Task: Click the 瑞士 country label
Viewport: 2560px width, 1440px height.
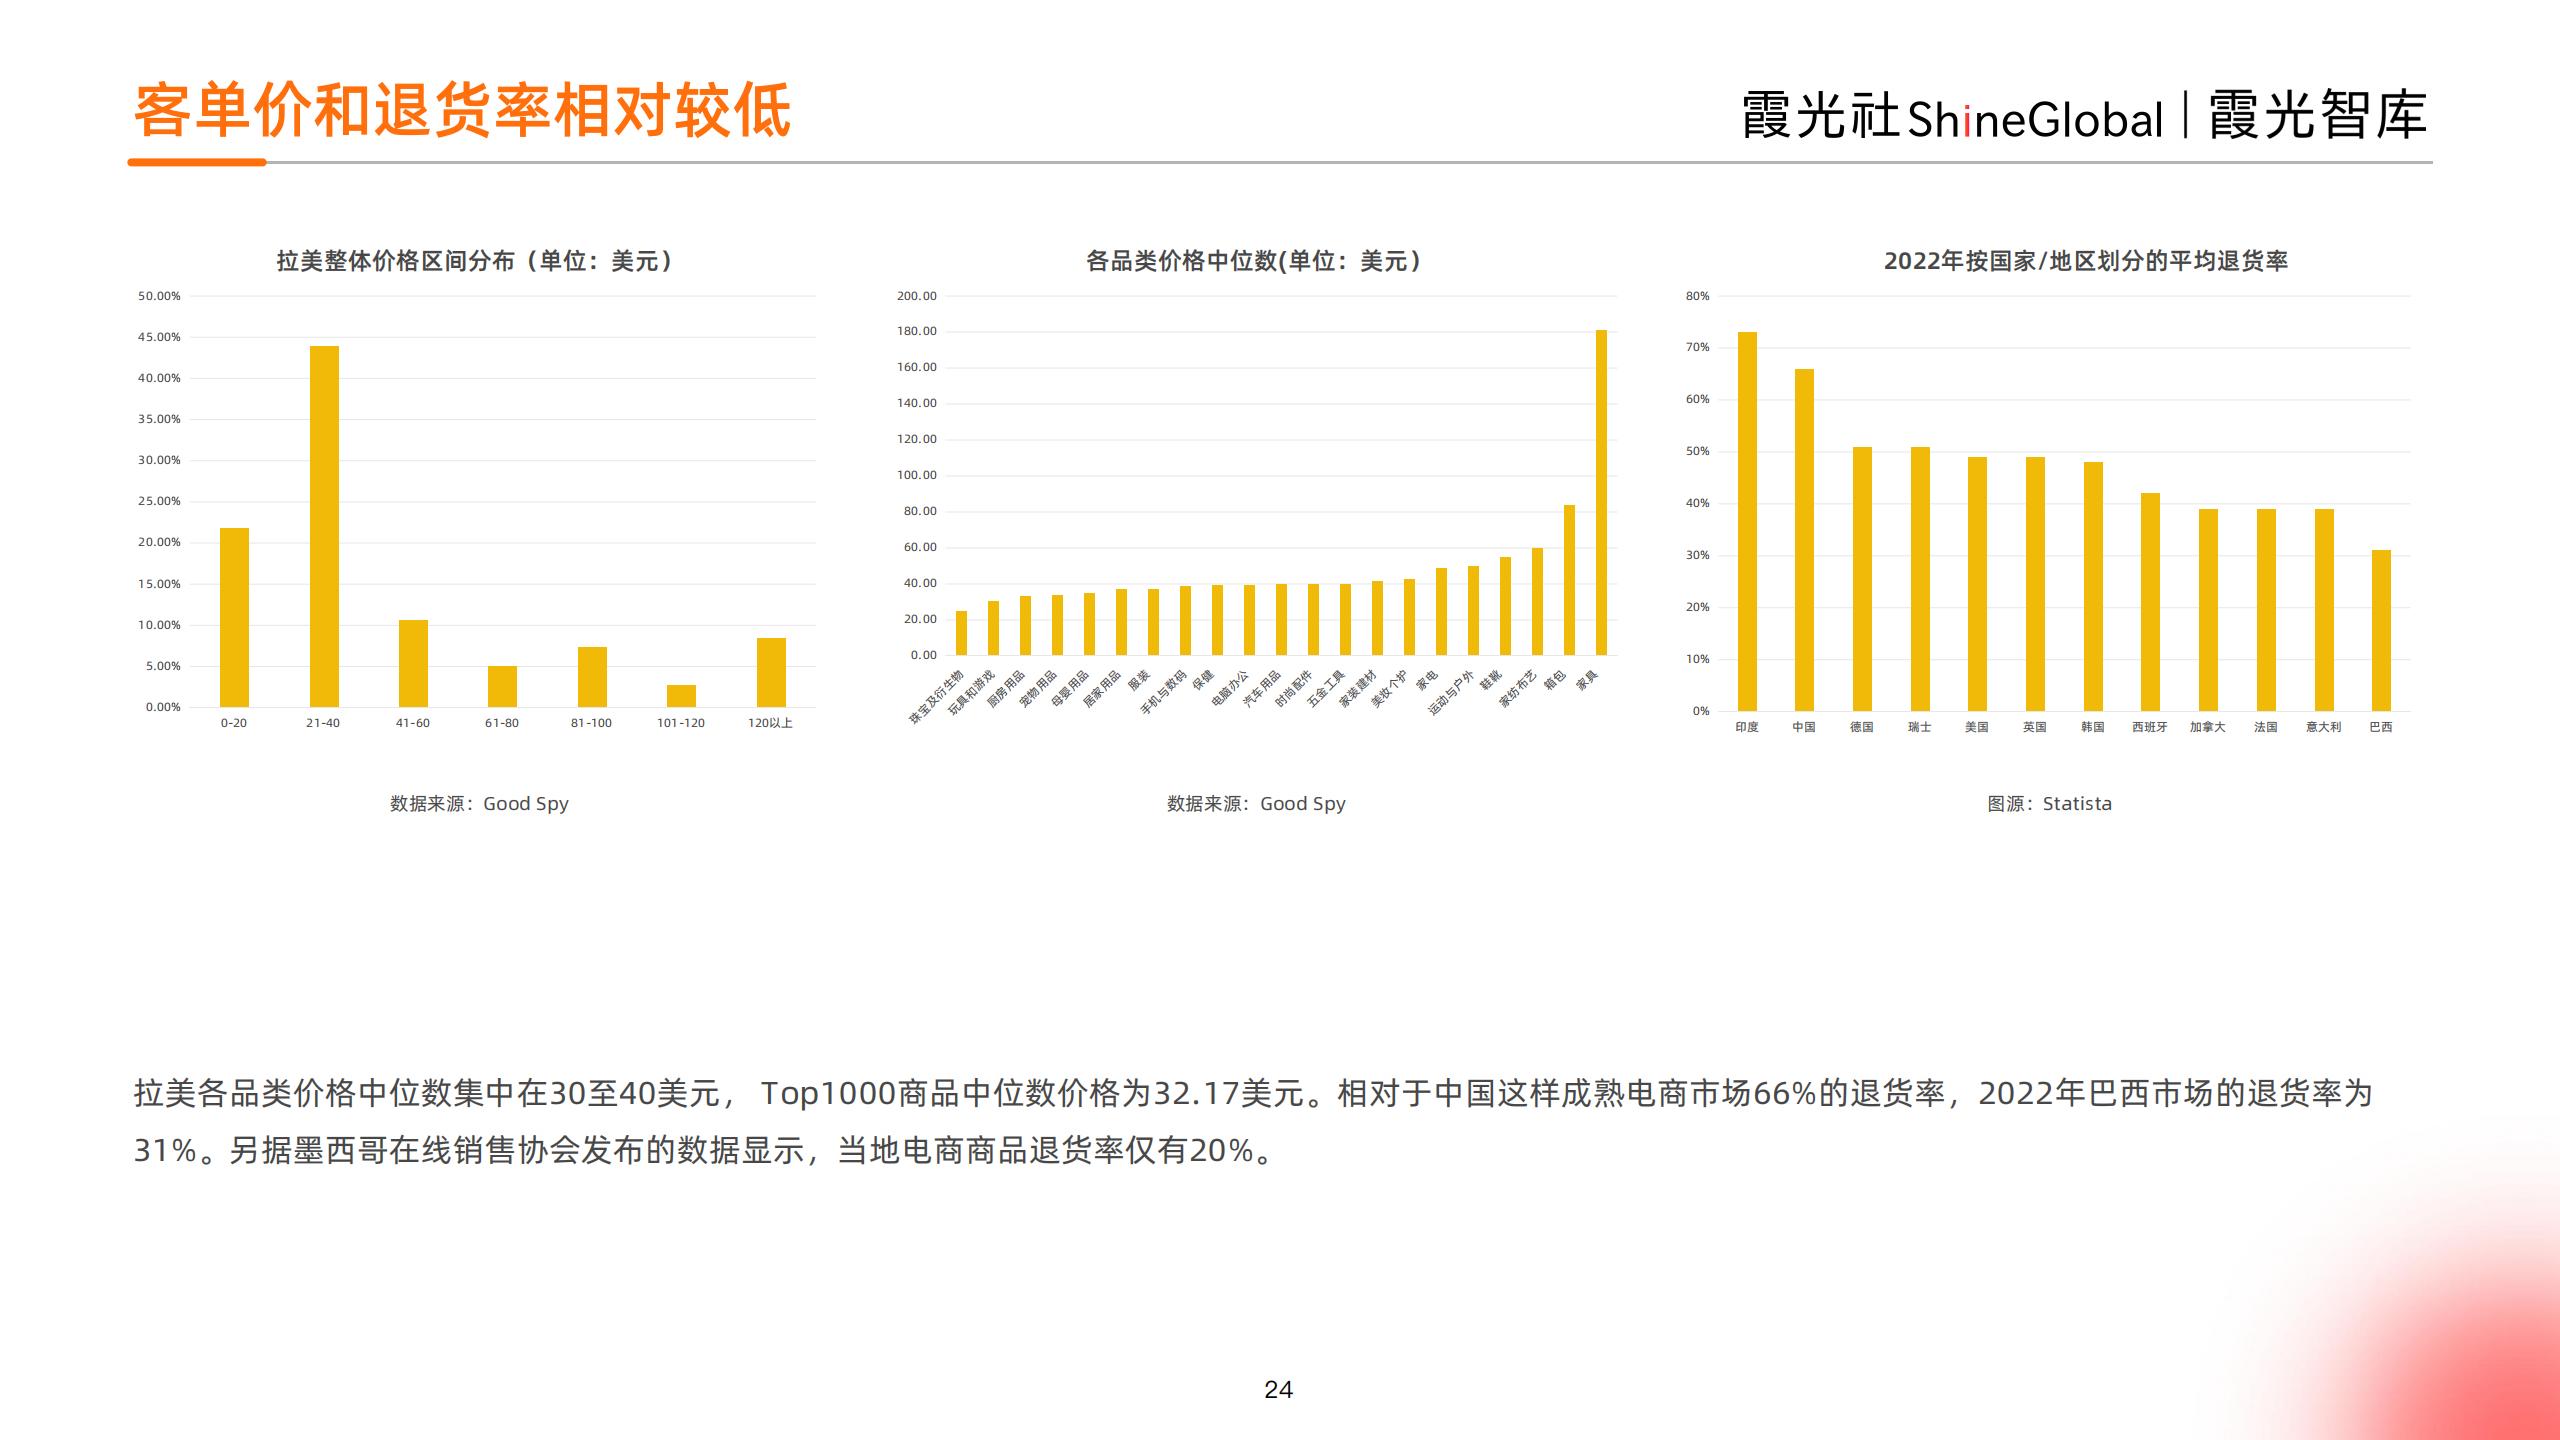Action: coord(1920,727)
